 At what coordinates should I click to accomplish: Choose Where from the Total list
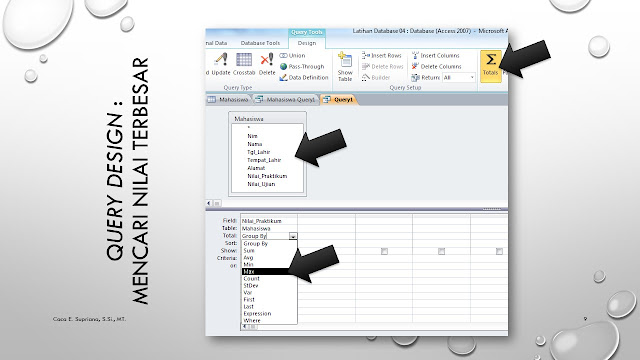[x=269, y=320]
